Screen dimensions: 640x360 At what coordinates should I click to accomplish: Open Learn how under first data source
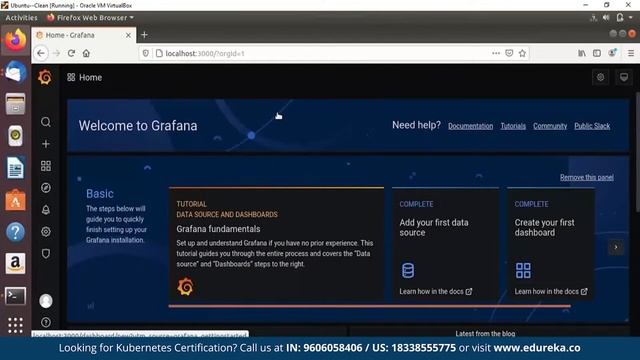(436, 291)
